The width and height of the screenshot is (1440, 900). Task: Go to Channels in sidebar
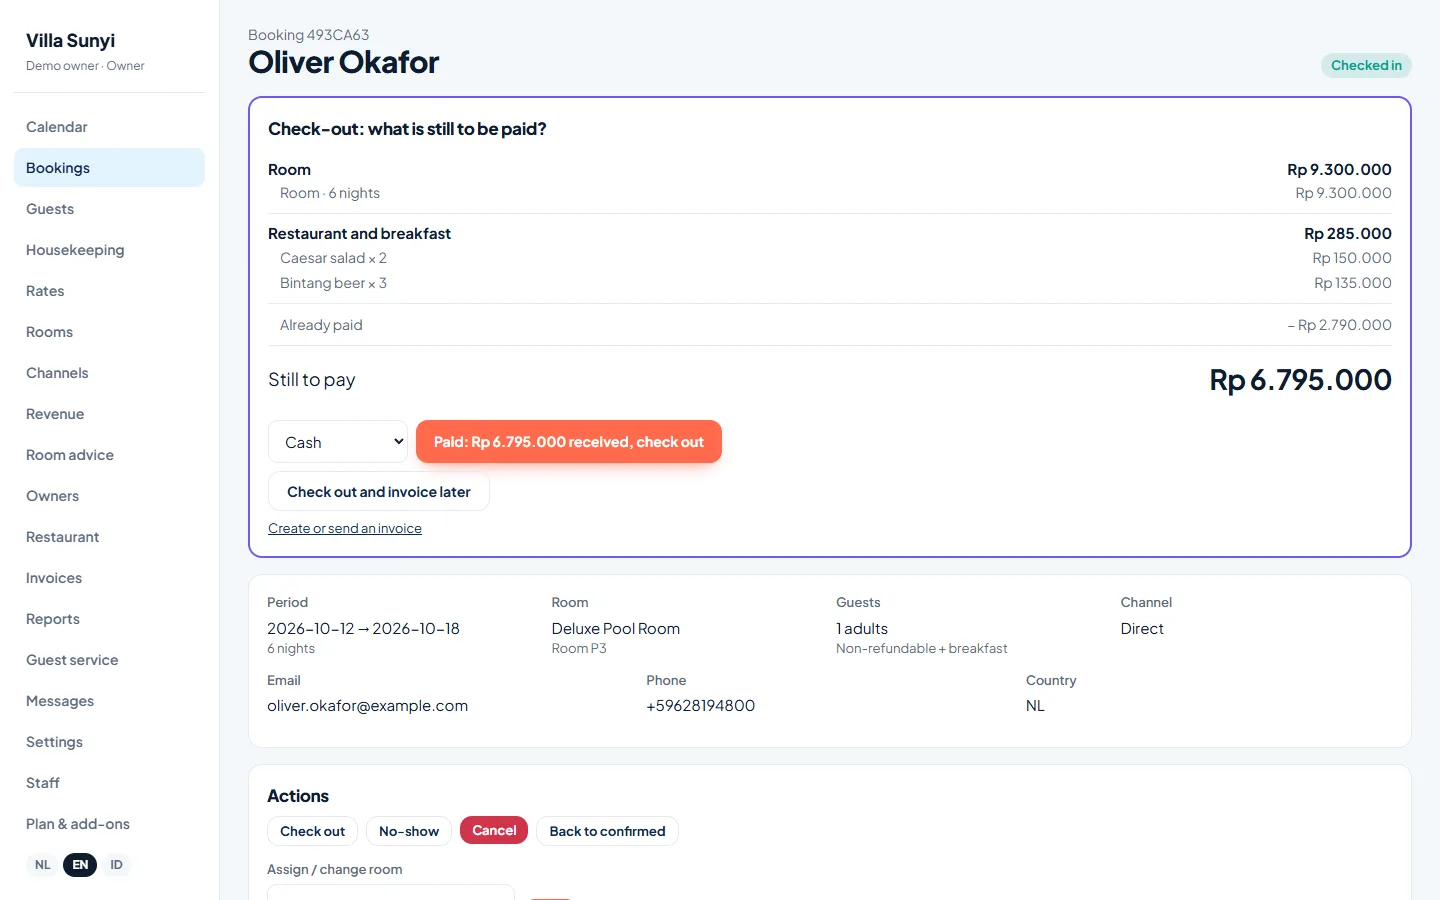(x=109, y=373)
